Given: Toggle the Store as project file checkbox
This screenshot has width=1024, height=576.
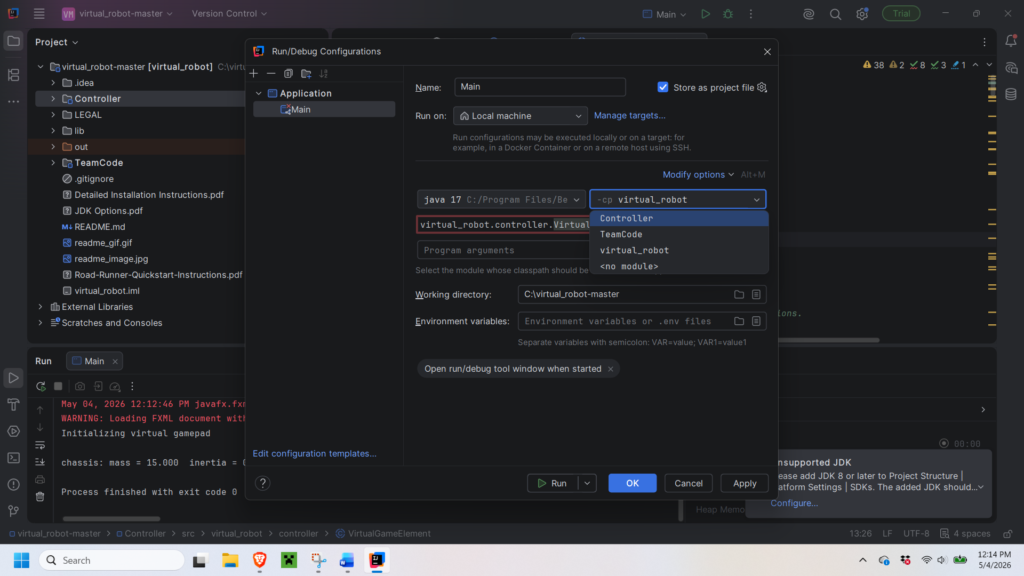Looking at the screenshot, I should [663, 88].
